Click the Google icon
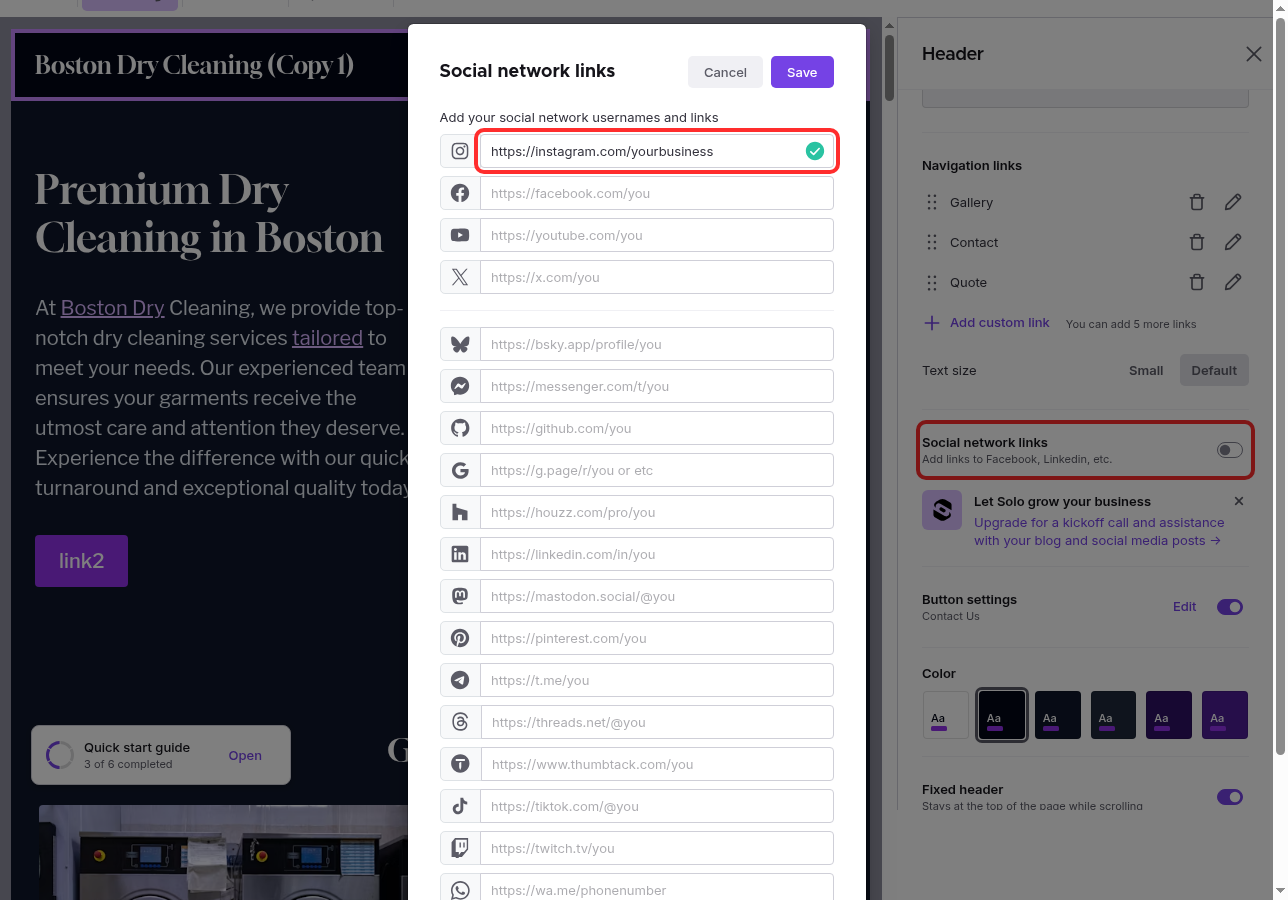The image size is (1288, 900). point(460,470)
